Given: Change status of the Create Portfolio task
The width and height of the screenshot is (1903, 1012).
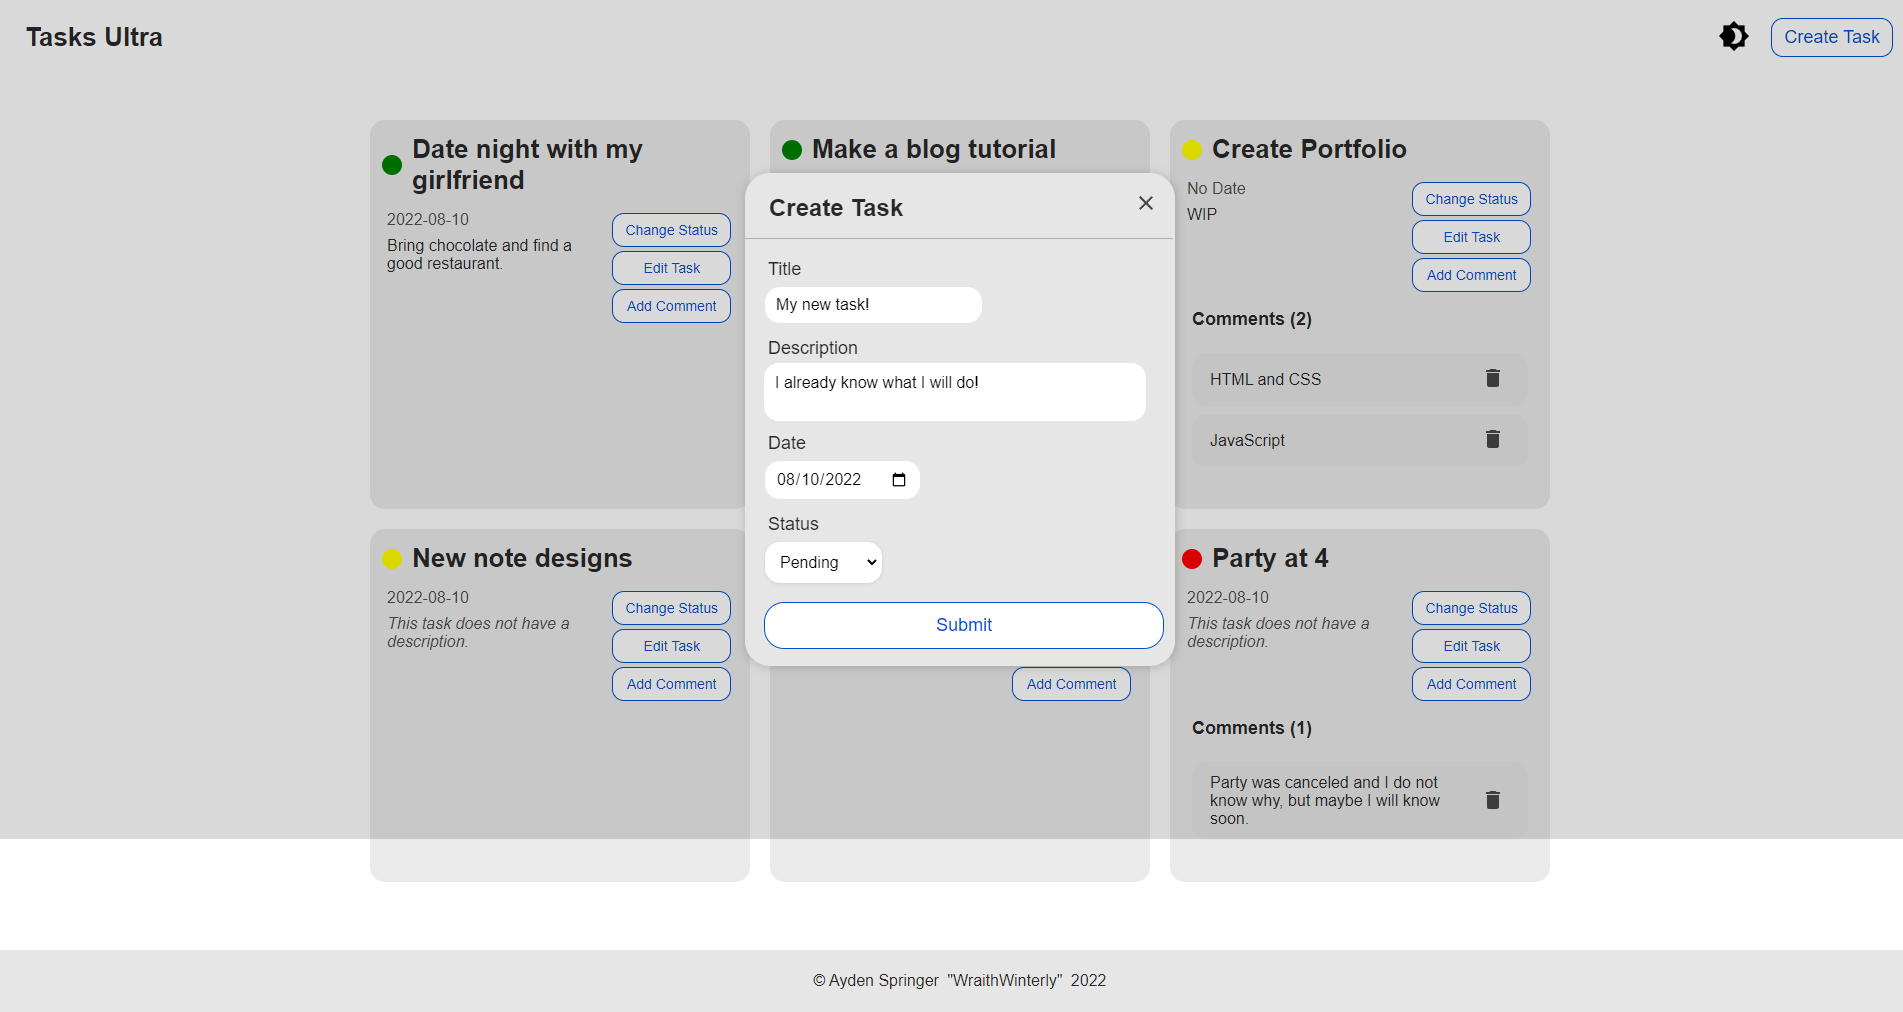Looking at the screenshot, I should (1470, 199).
